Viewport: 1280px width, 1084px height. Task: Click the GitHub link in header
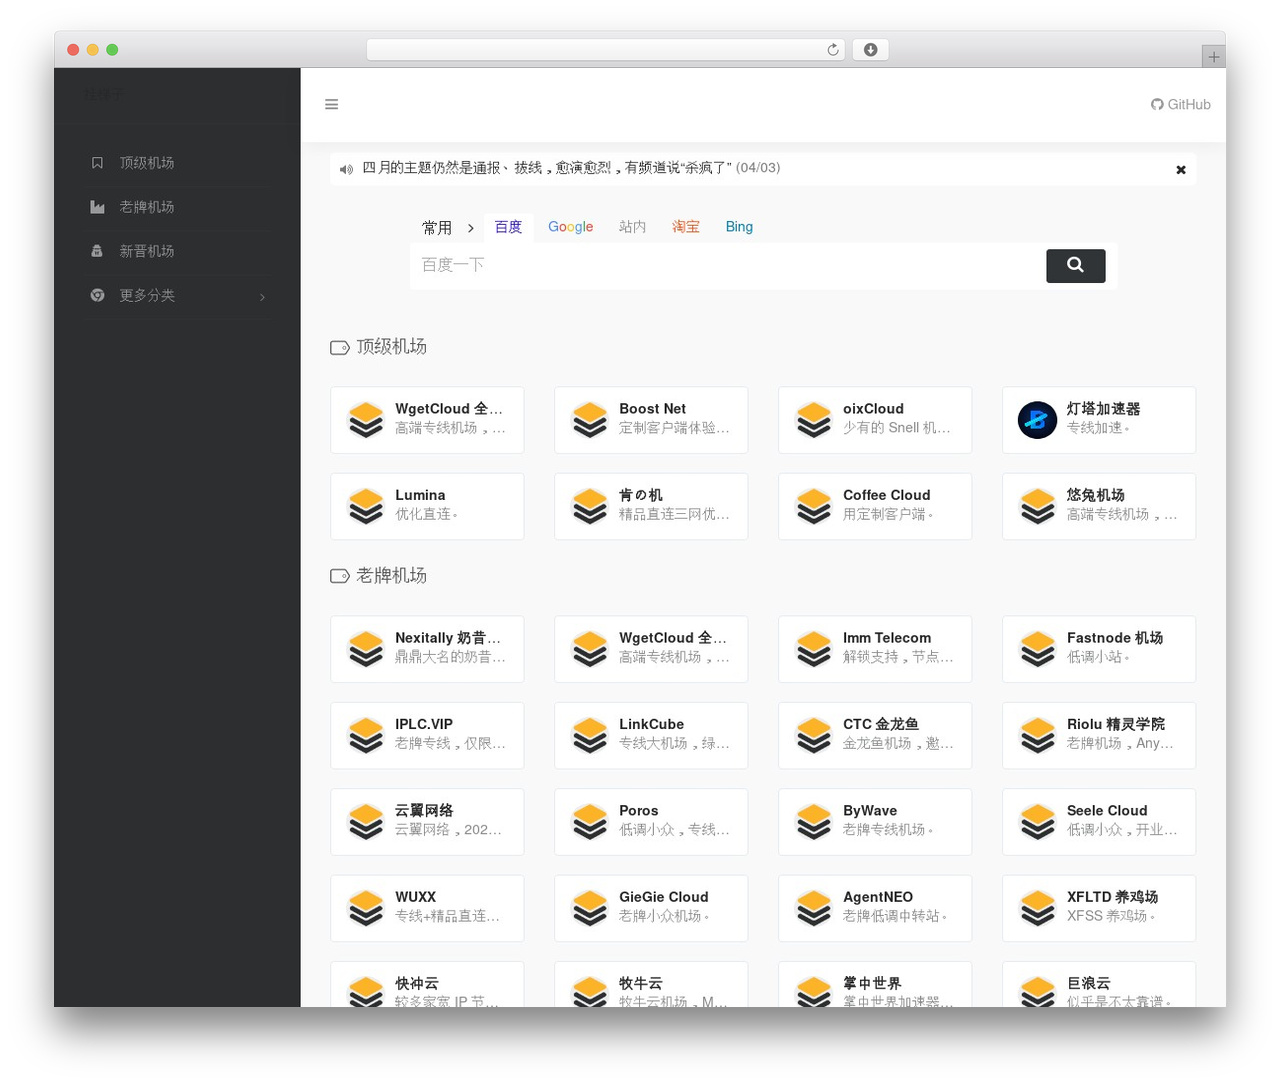click(x=1180, y=104)
